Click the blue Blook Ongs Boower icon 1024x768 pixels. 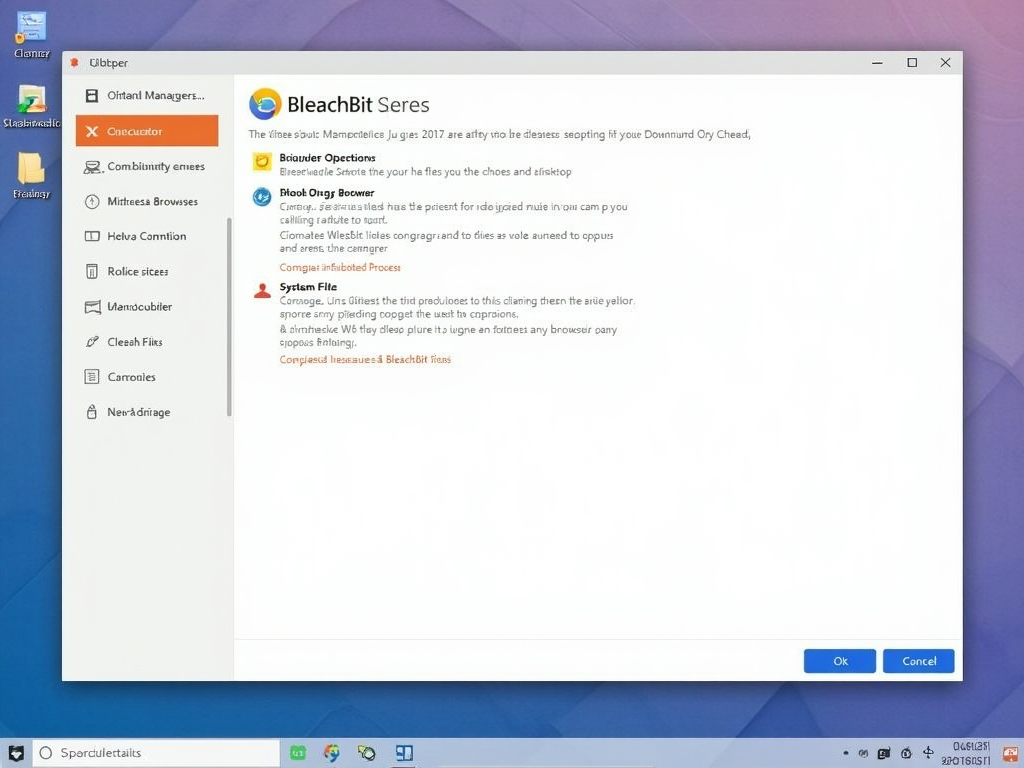point(262,197)
